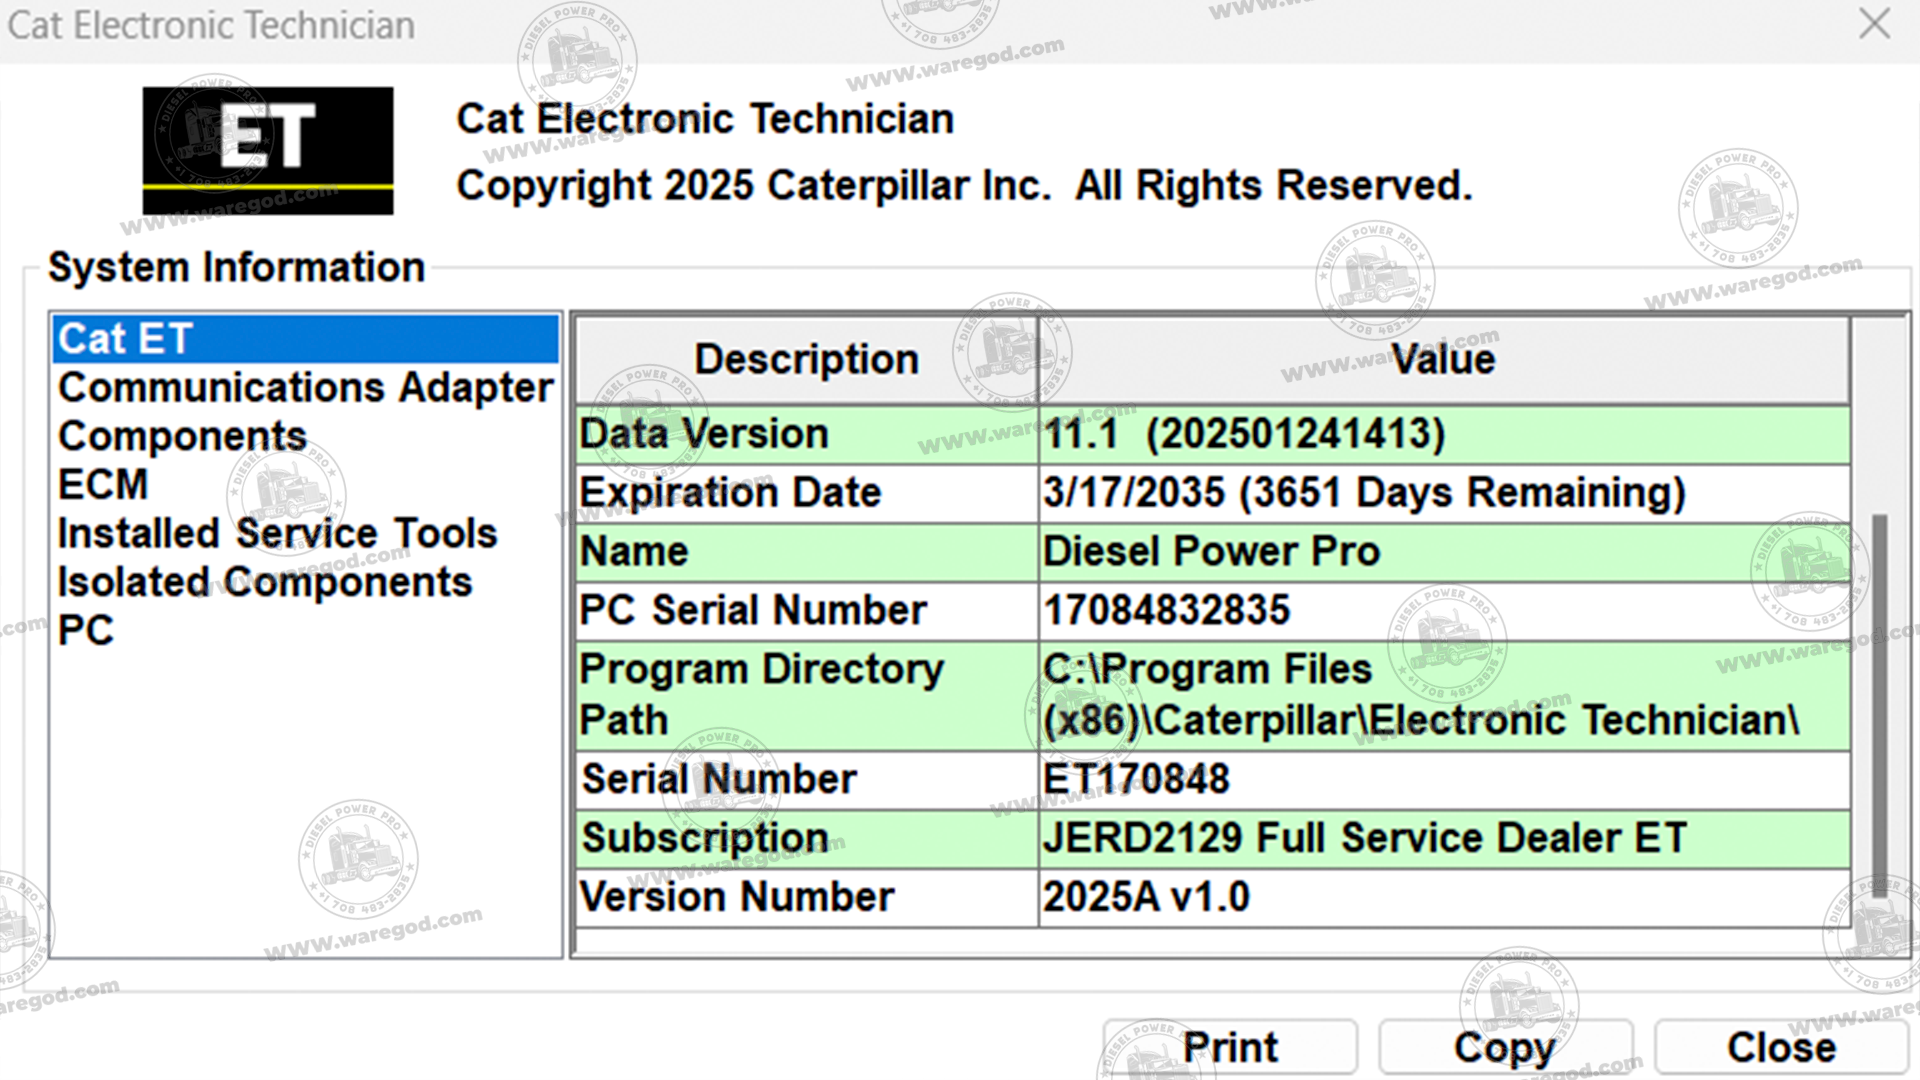The height and width of the screenshot is (1080, 1920).
Task: Open the Components list entry
Action: pos(182,437)
